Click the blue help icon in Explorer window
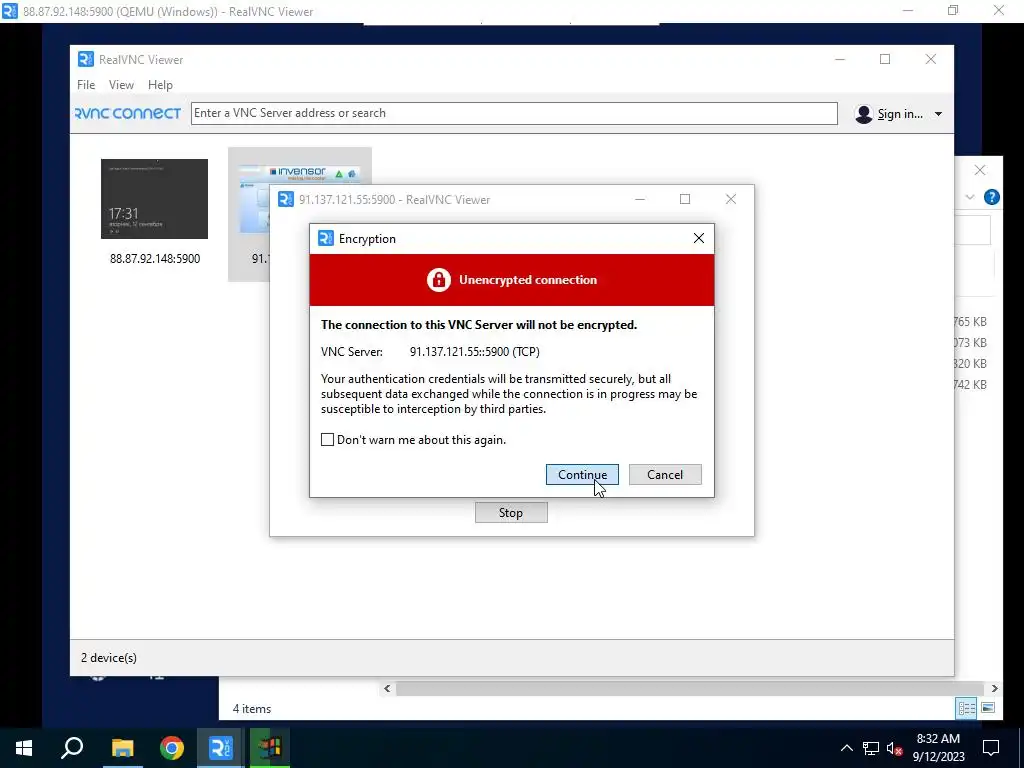 [991, 197]
